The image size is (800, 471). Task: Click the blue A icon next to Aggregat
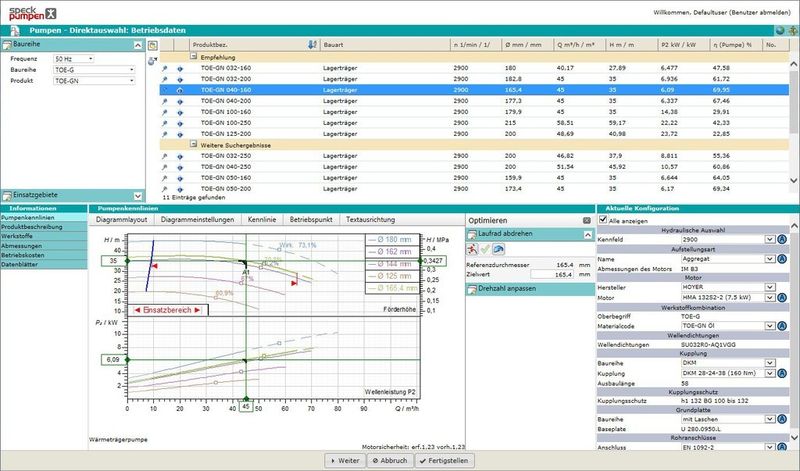tap(782, 259)
